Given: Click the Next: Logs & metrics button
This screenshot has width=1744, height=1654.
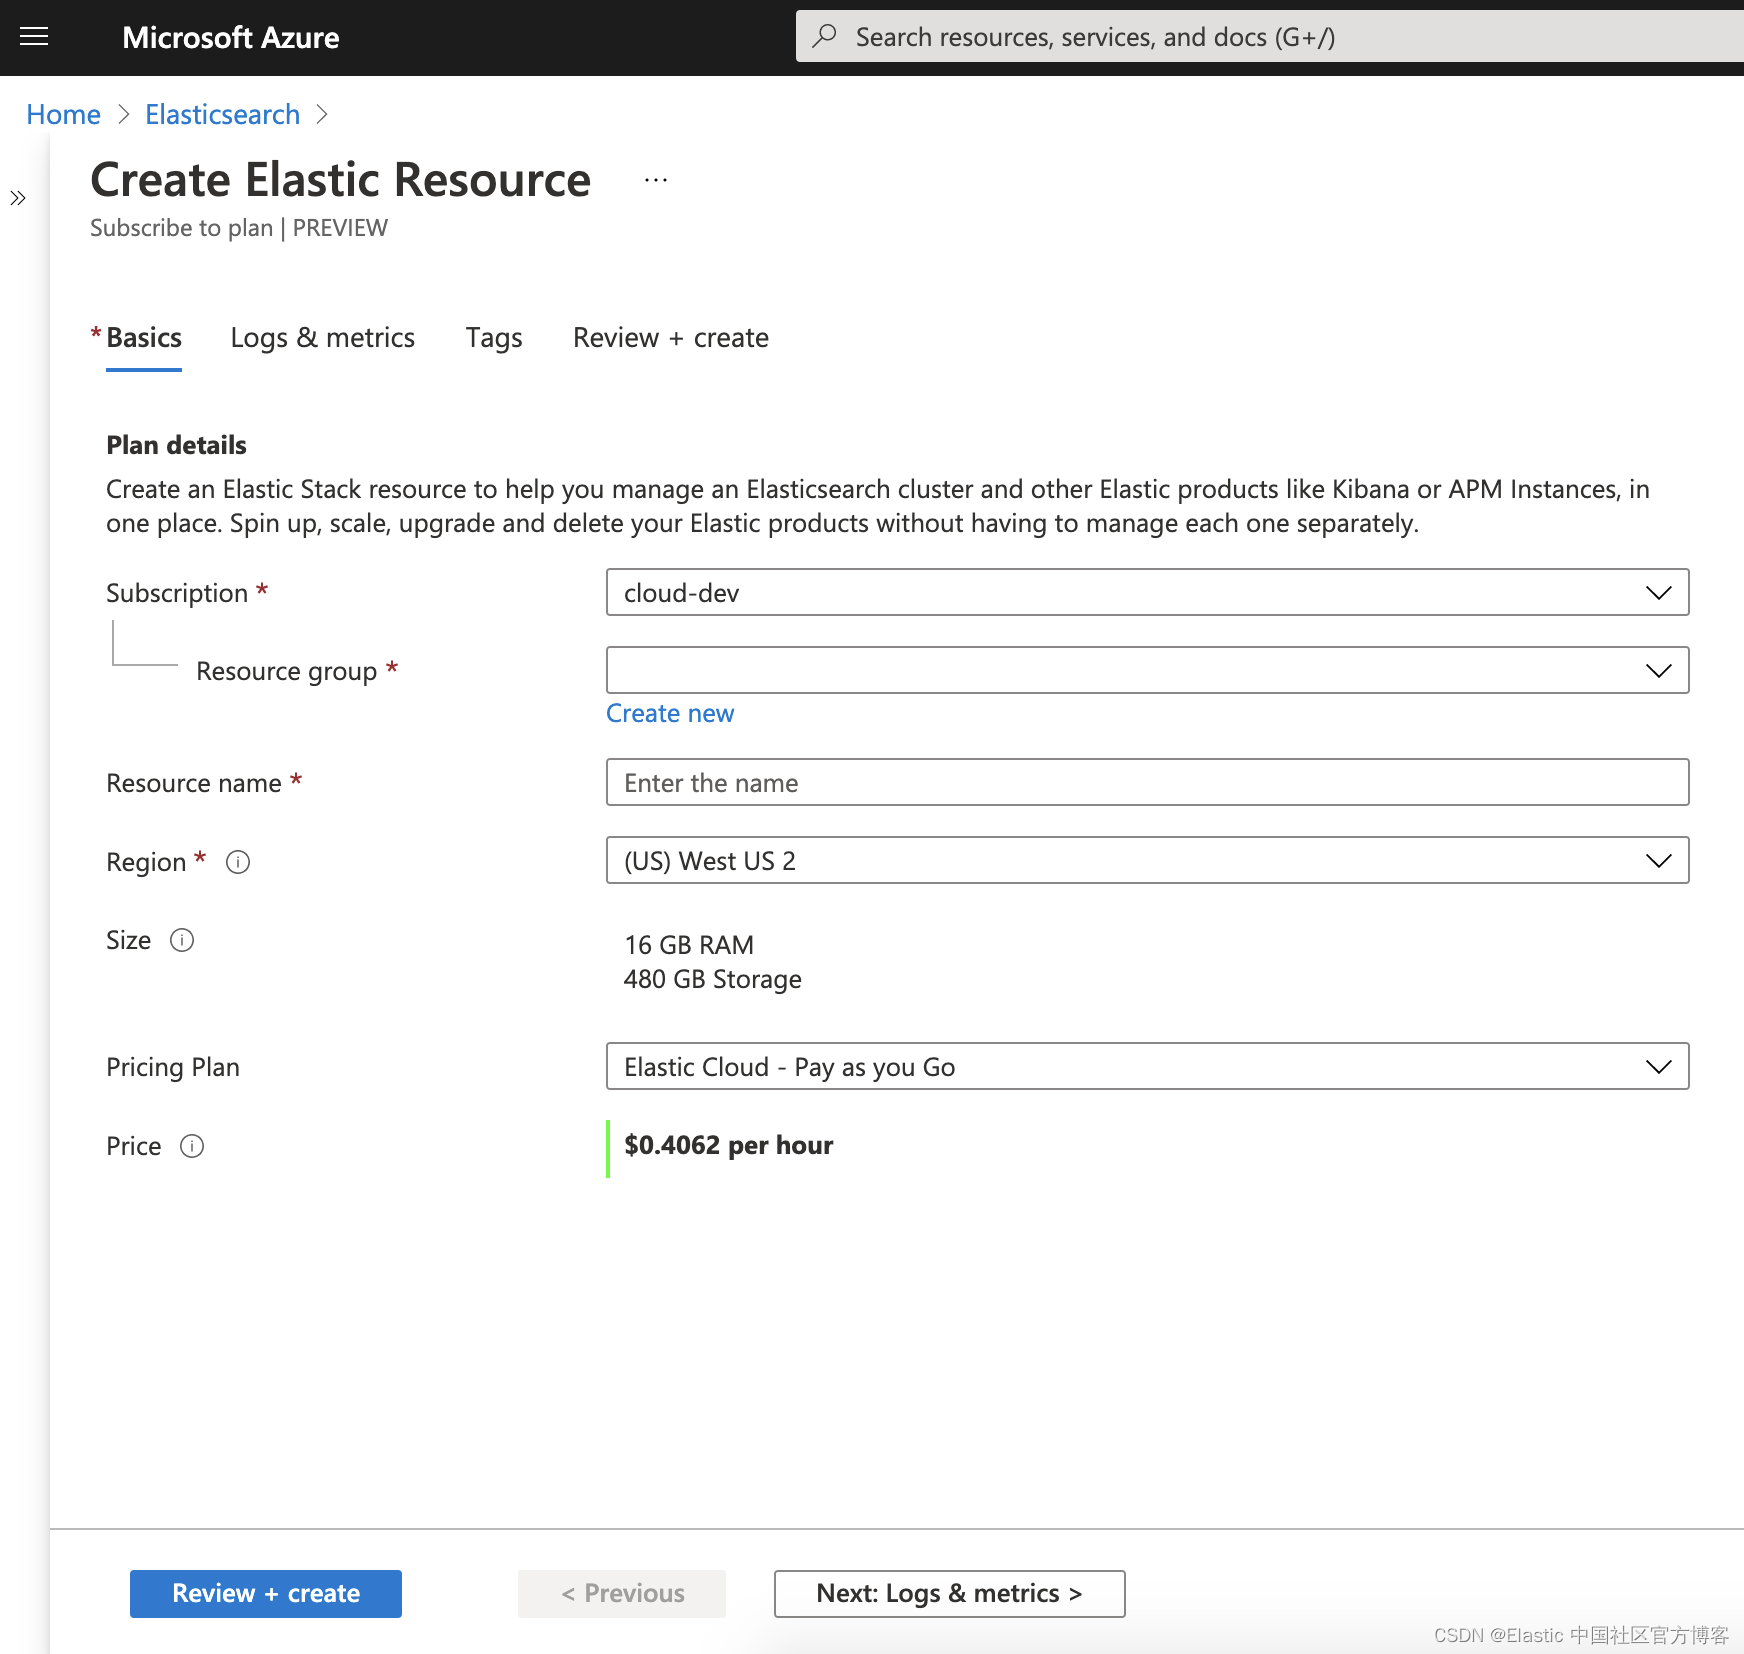Looking at the screenshot, I should pos(948,1593).
